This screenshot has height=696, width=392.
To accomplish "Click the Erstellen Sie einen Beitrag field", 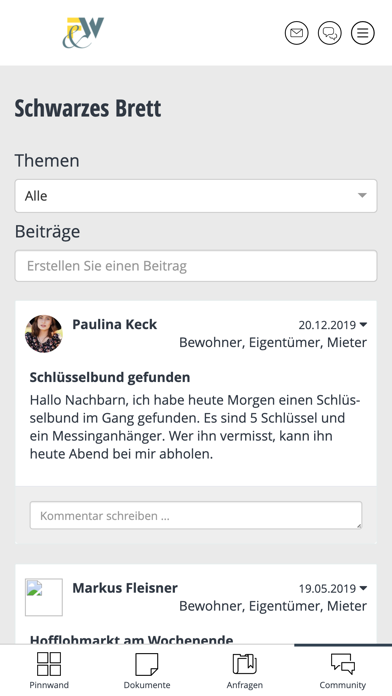I will (196, 266).
